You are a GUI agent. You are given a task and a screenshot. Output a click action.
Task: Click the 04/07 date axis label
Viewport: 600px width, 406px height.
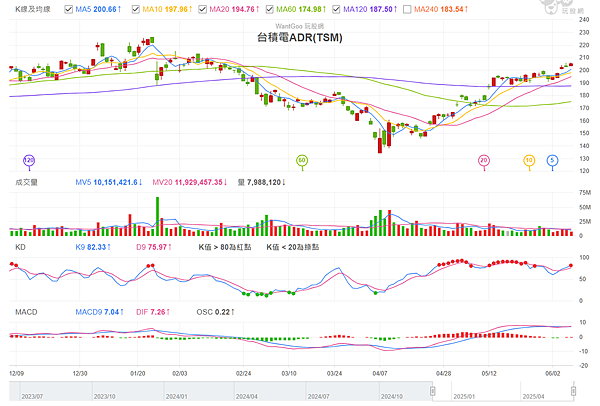(380, 373)
